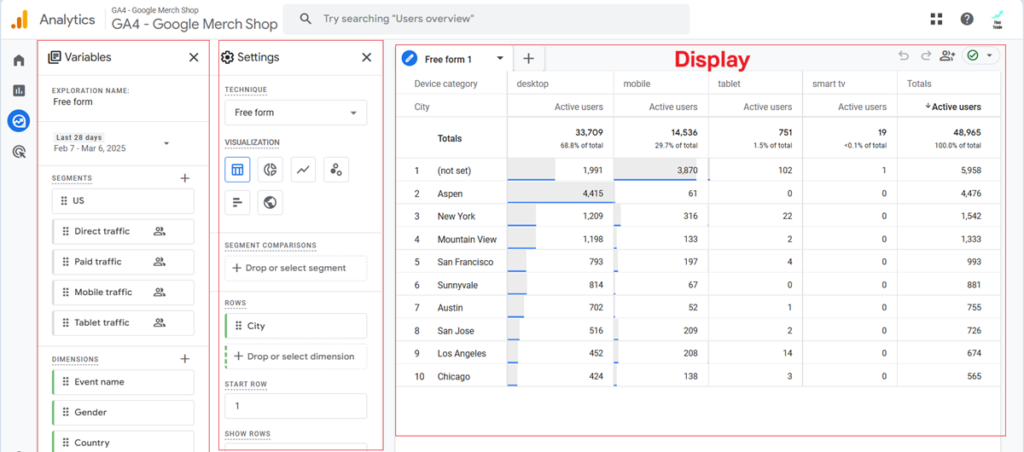Click the Mountain View row

[697, 239]
